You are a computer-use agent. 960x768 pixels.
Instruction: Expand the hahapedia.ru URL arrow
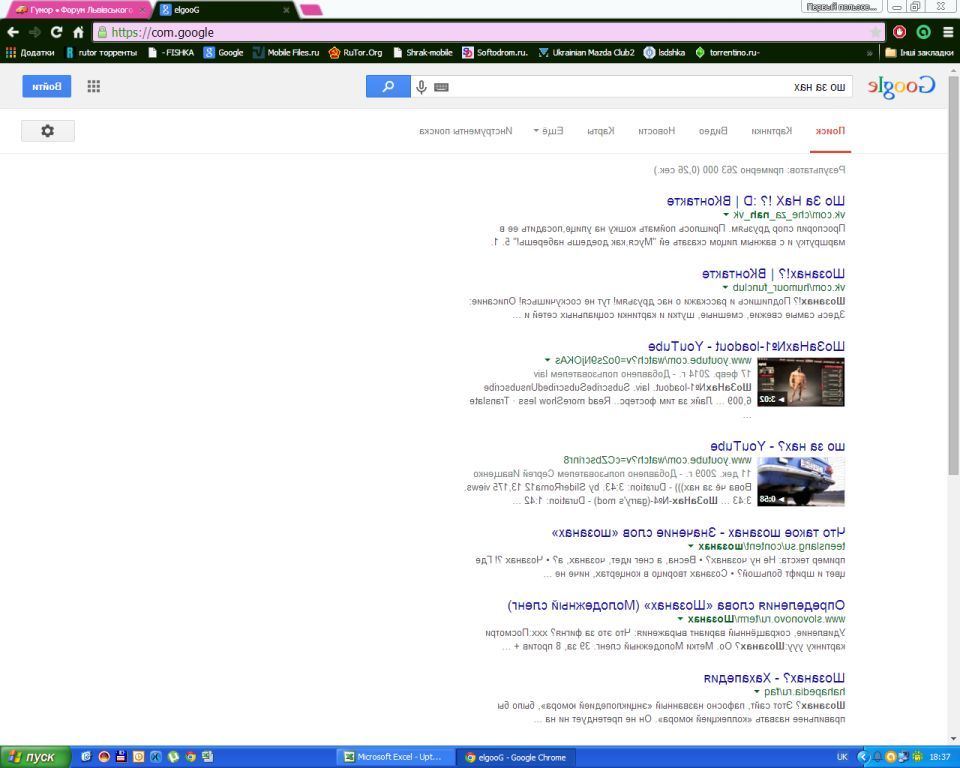[x=757, y=692]
